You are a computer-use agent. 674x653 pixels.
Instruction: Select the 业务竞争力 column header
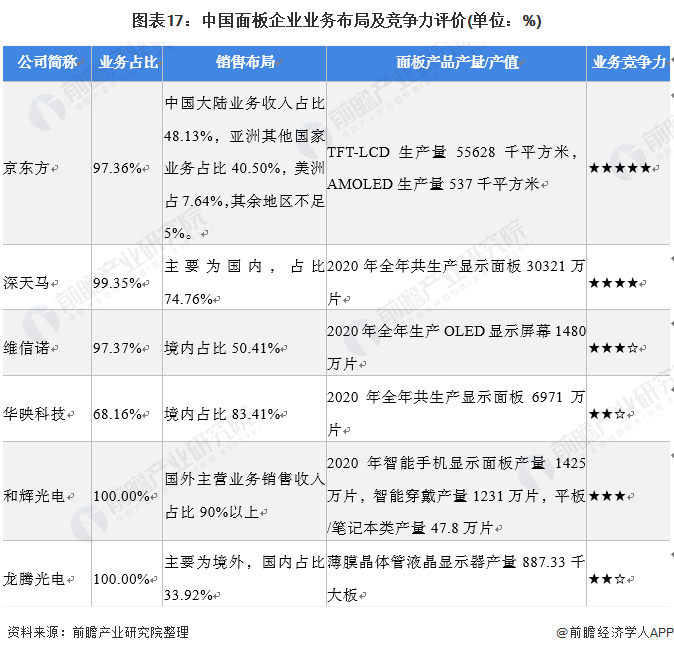pyautogui.click(x=628, y=63)
